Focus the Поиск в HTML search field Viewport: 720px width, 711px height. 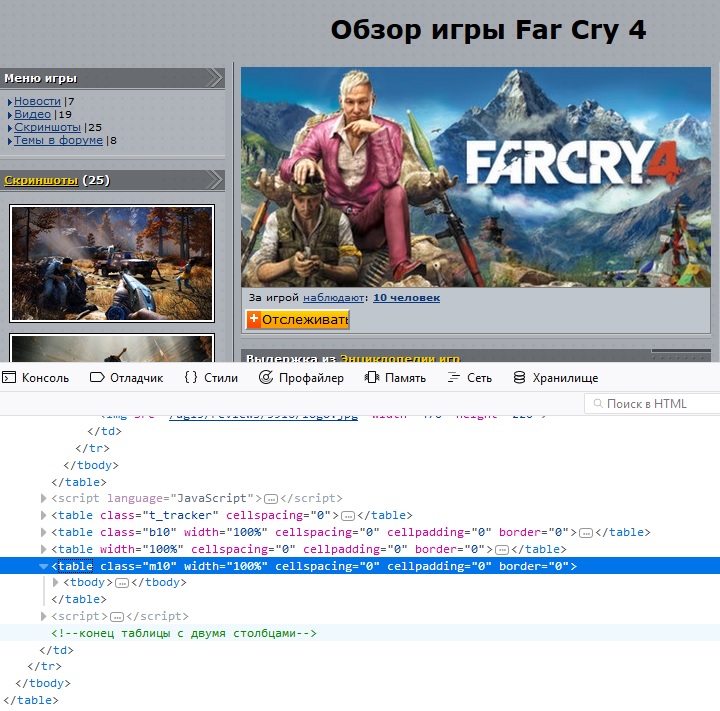point(652,404)
